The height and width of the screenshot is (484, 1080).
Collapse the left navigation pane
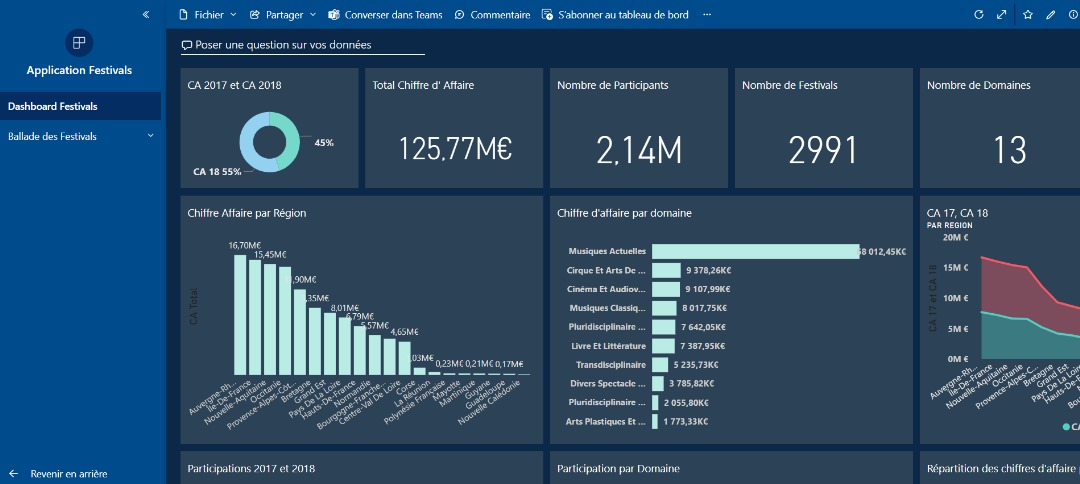pyautogui.click(x=146, y=15)
